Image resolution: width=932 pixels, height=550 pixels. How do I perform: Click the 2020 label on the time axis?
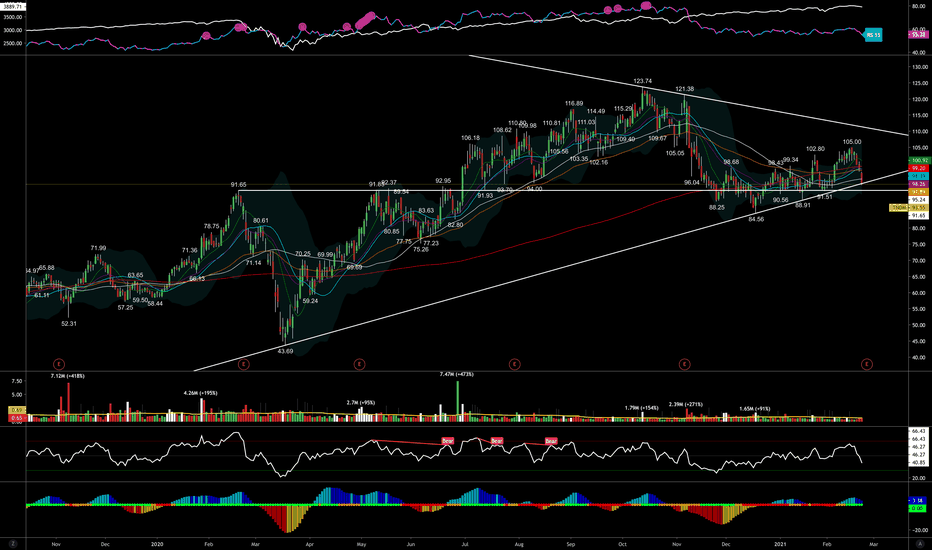click(157, 543)
